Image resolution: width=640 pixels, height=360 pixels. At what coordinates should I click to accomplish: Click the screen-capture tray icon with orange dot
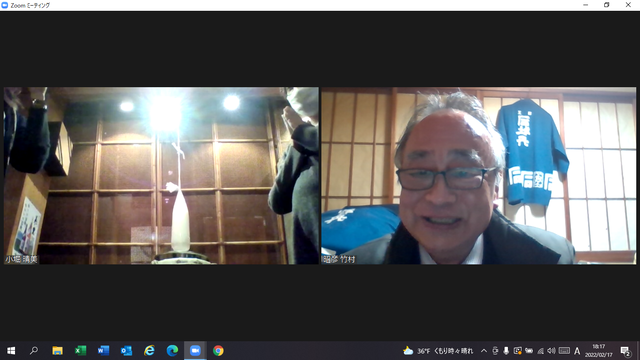[518, 351]
